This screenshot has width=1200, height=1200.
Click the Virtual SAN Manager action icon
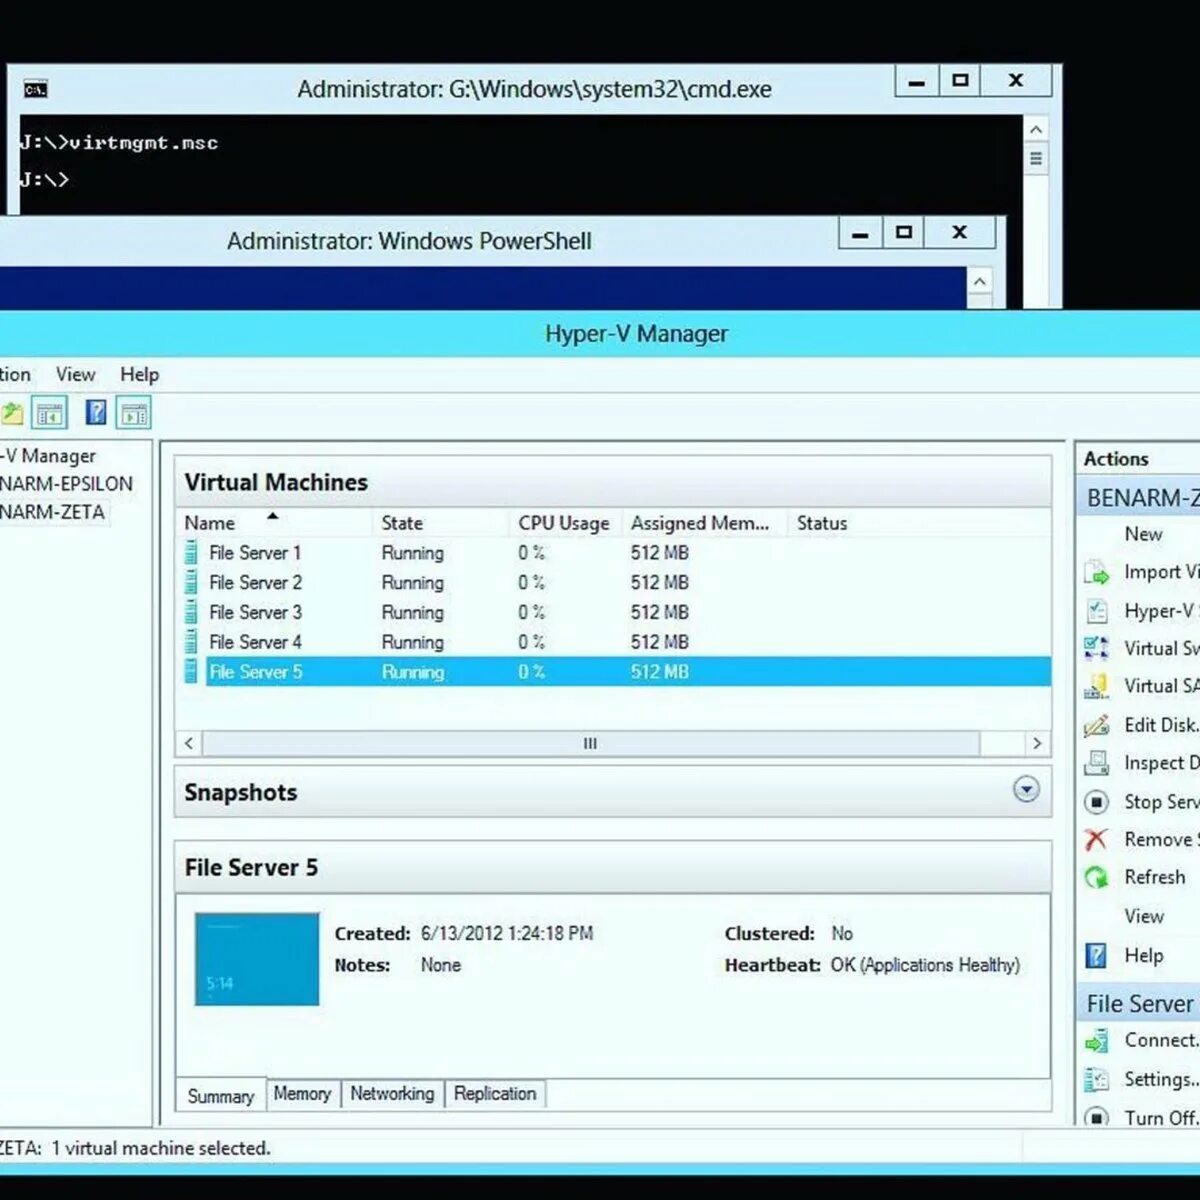point(1097,687)
